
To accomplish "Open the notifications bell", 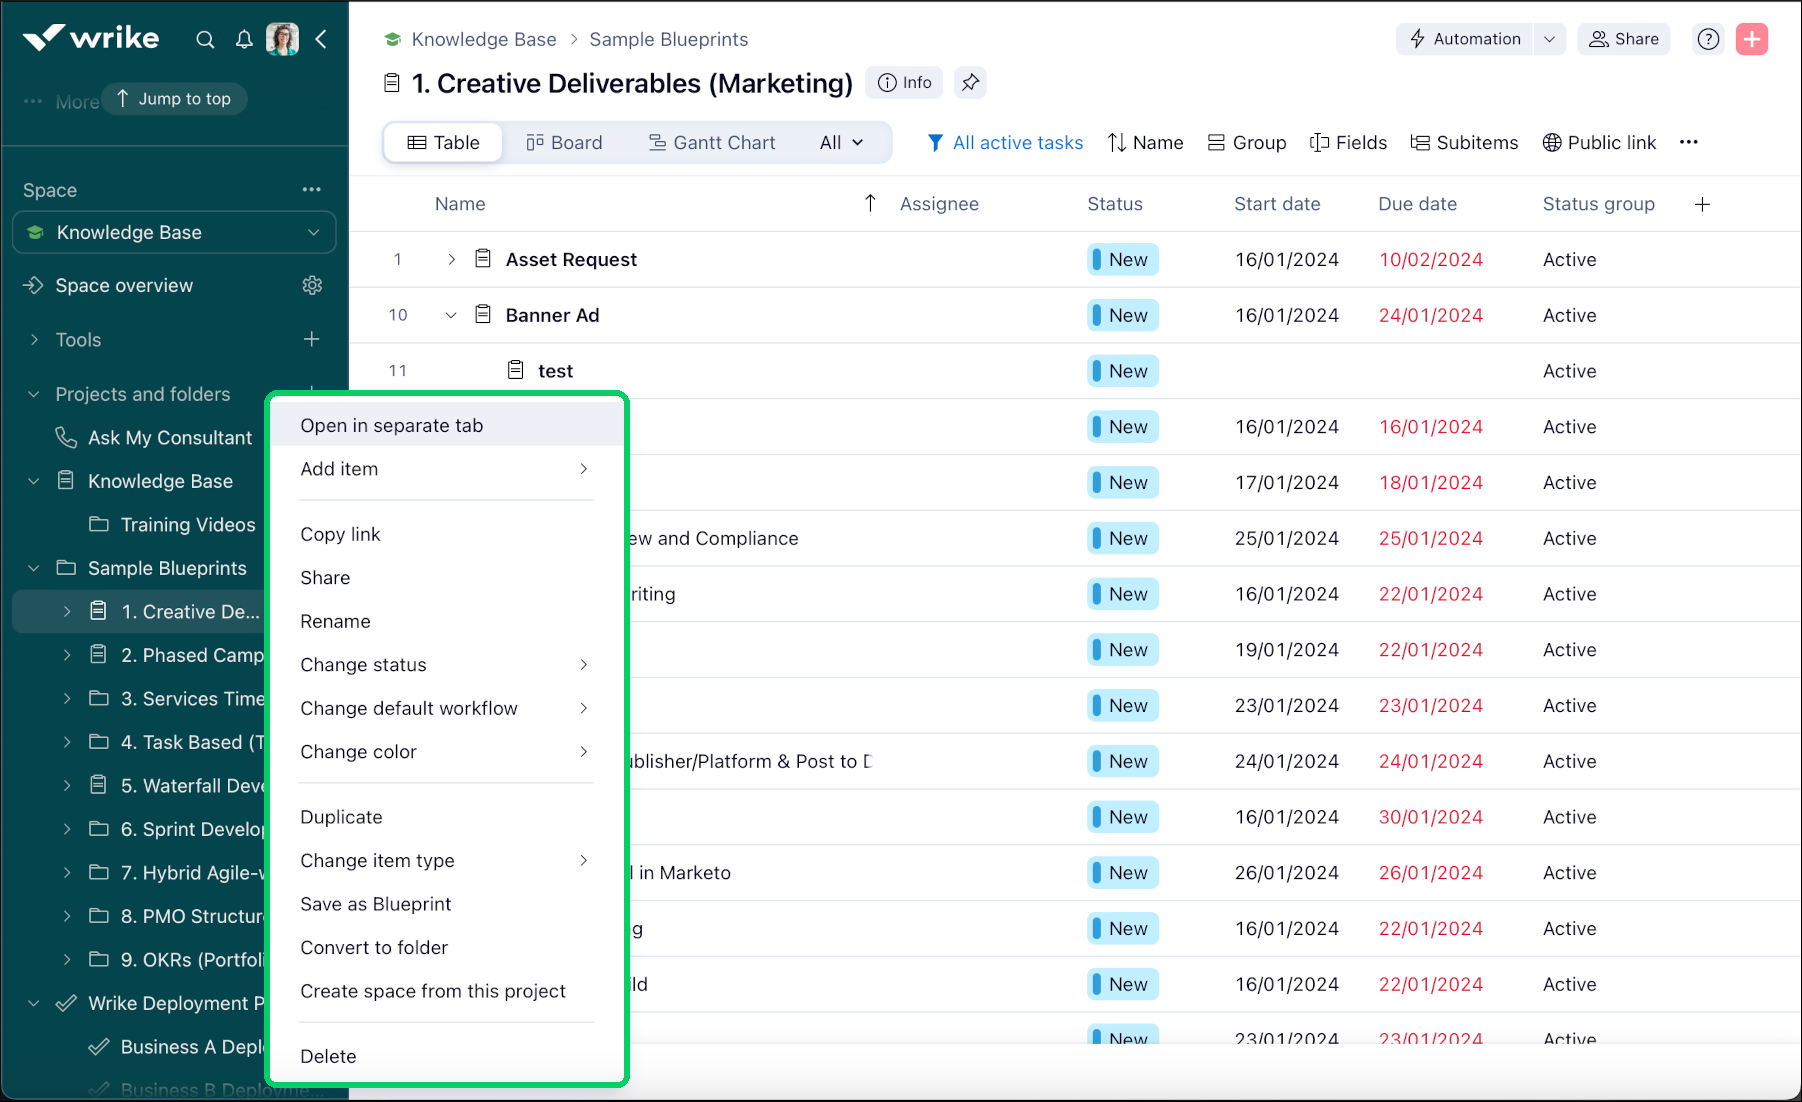I will pyautogui.click(x=244, y=40).
